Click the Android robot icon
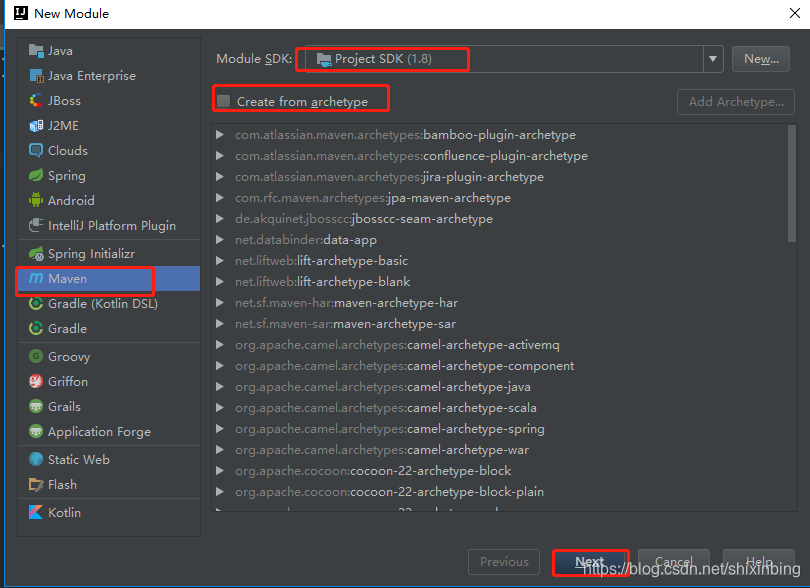Viewport: 810px width, 588px height. click(36, 200)
